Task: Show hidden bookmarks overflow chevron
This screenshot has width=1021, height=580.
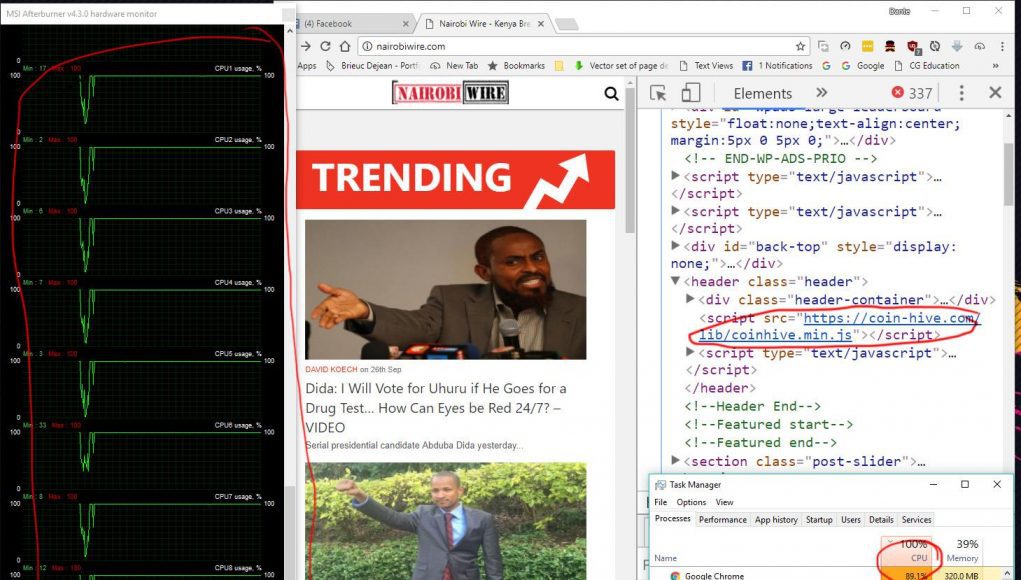Action: [996, 66]
